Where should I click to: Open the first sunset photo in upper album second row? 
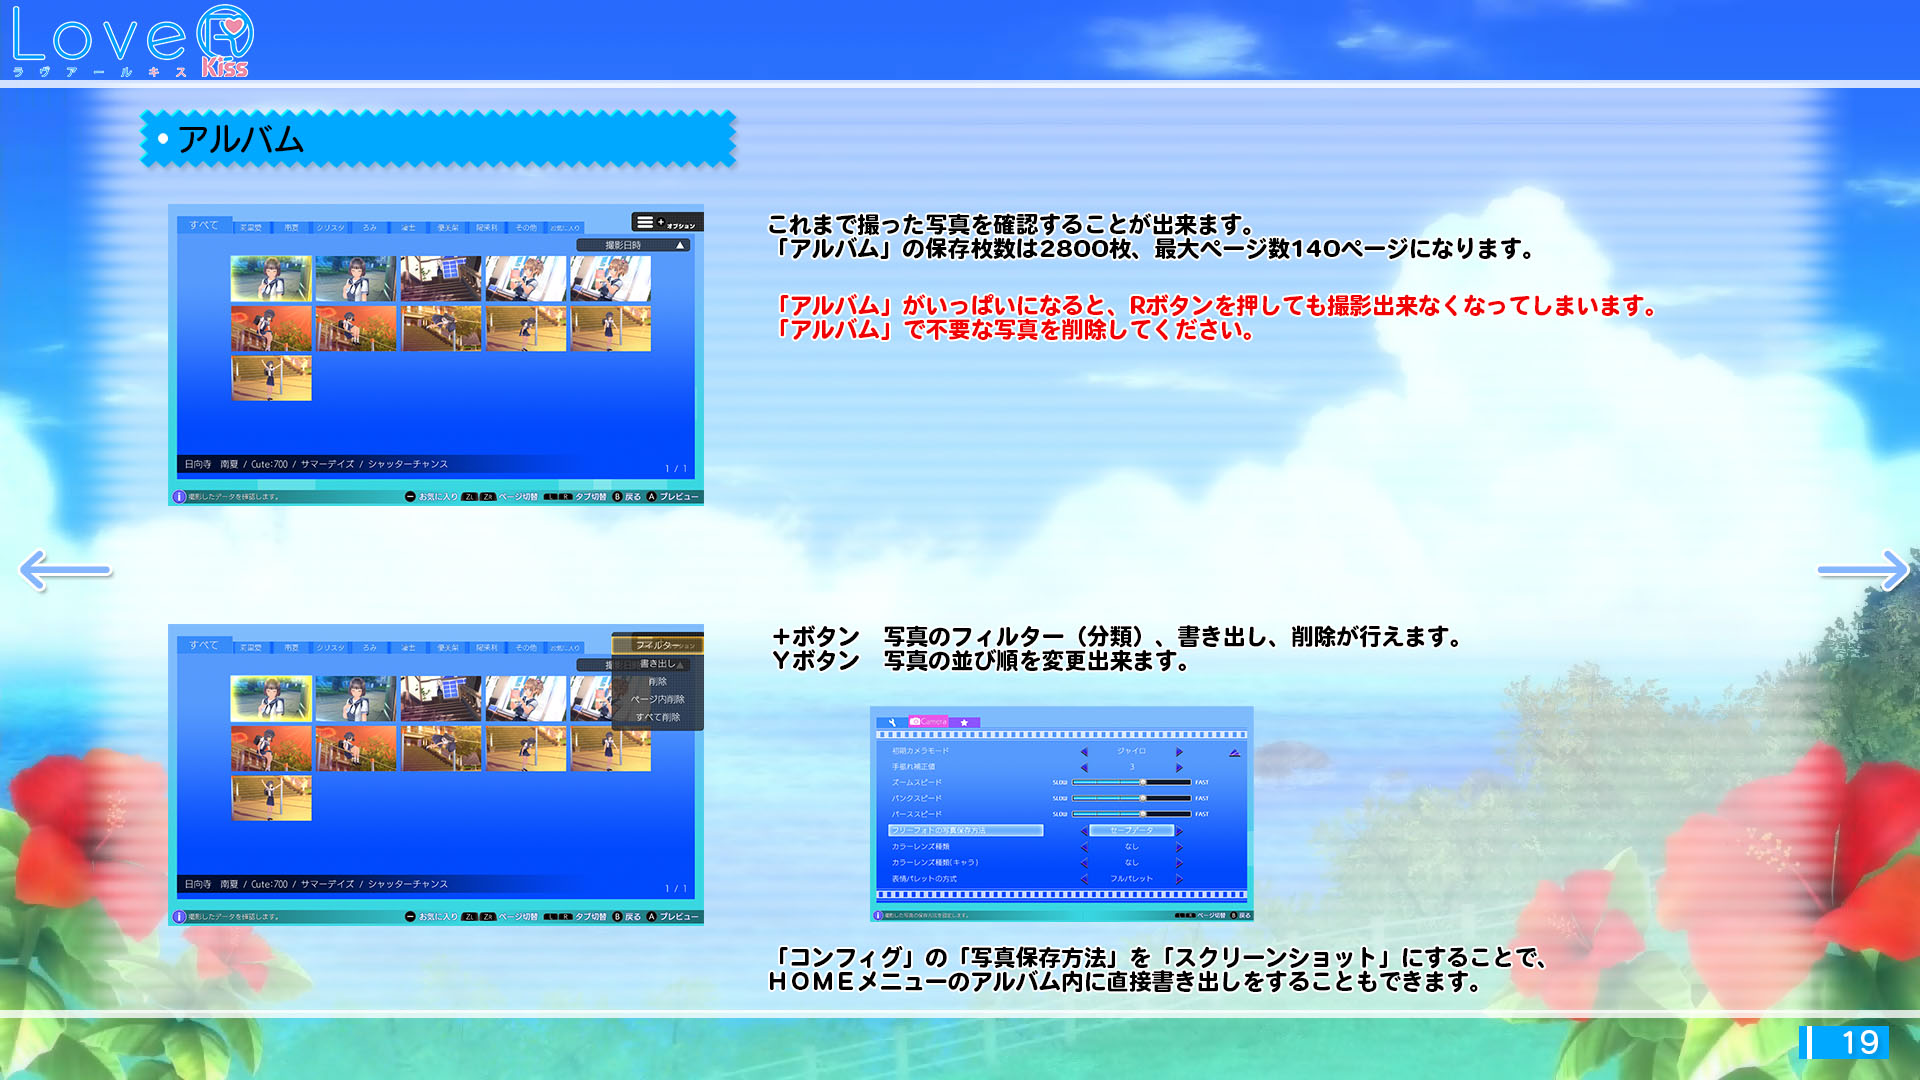point(271,329)
